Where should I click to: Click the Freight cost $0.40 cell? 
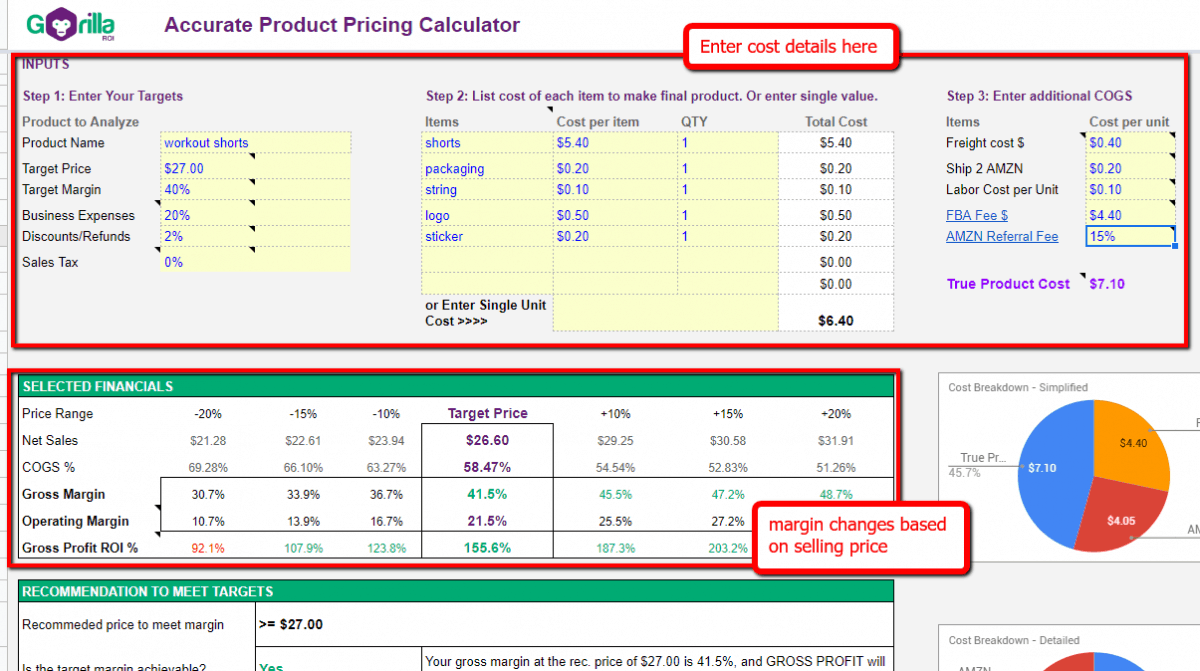pos(1128,142)
